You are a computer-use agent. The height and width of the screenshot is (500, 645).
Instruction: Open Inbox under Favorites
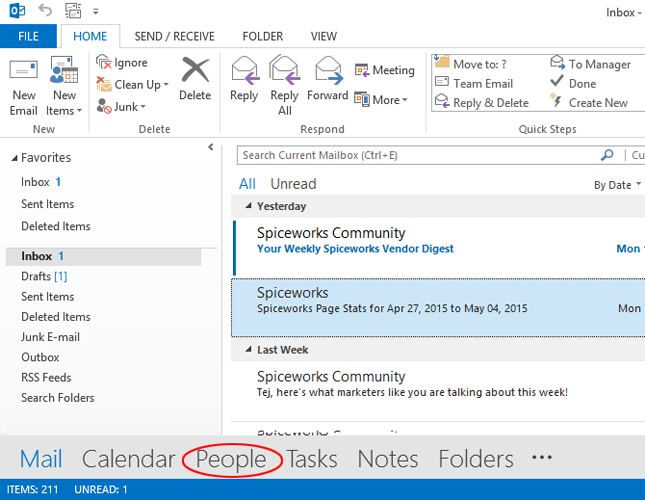click(41, 182)
